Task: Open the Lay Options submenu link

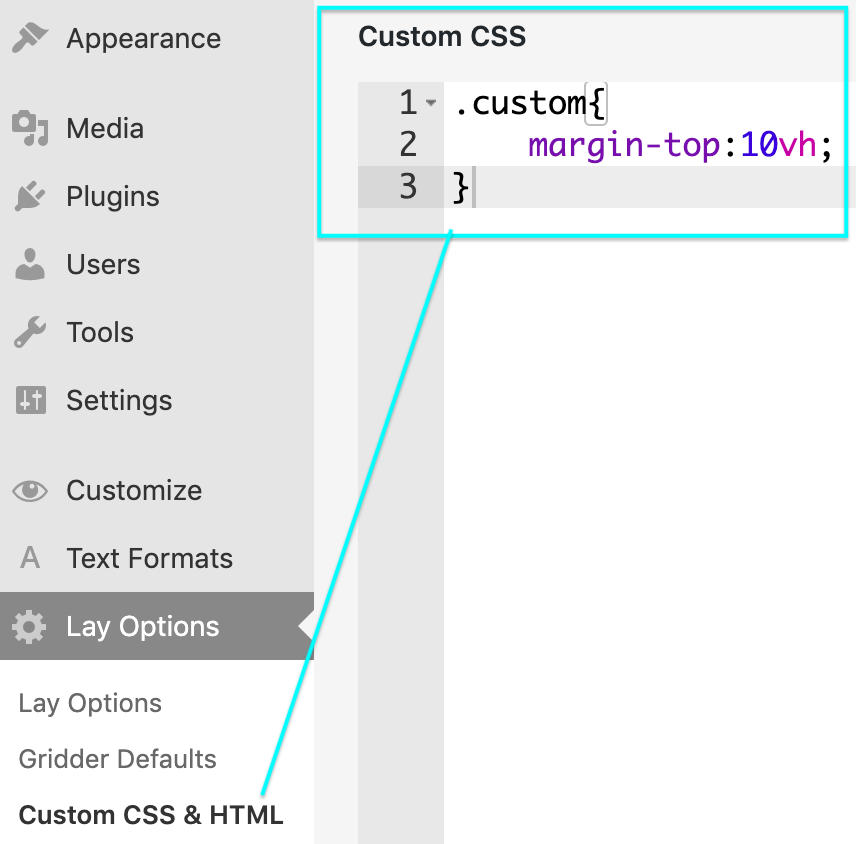Action: coord(90,703)
